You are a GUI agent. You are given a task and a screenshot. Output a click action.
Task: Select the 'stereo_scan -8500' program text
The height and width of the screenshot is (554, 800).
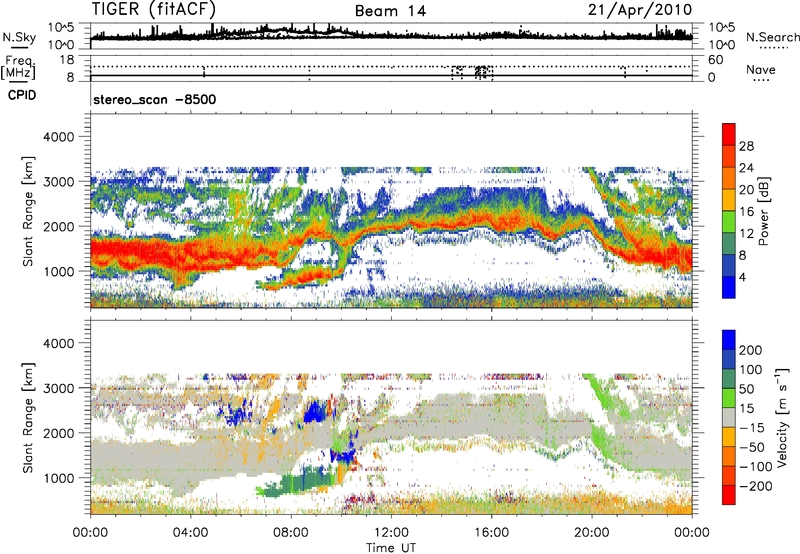(155, 99)
